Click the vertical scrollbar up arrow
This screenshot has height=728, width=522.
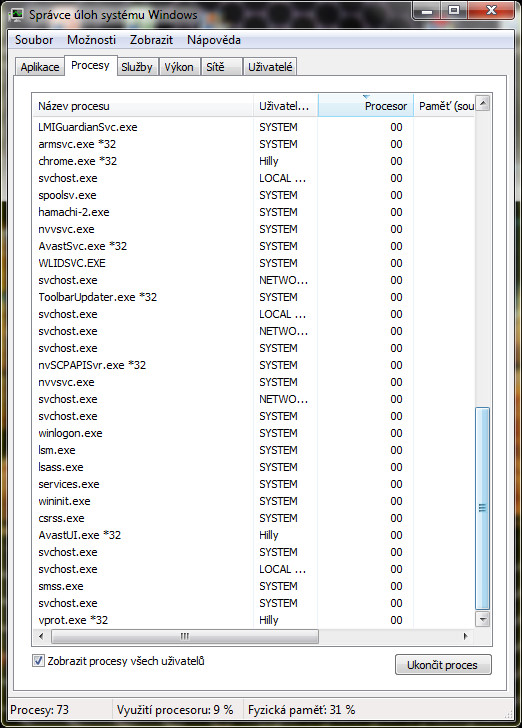(483, 103)
